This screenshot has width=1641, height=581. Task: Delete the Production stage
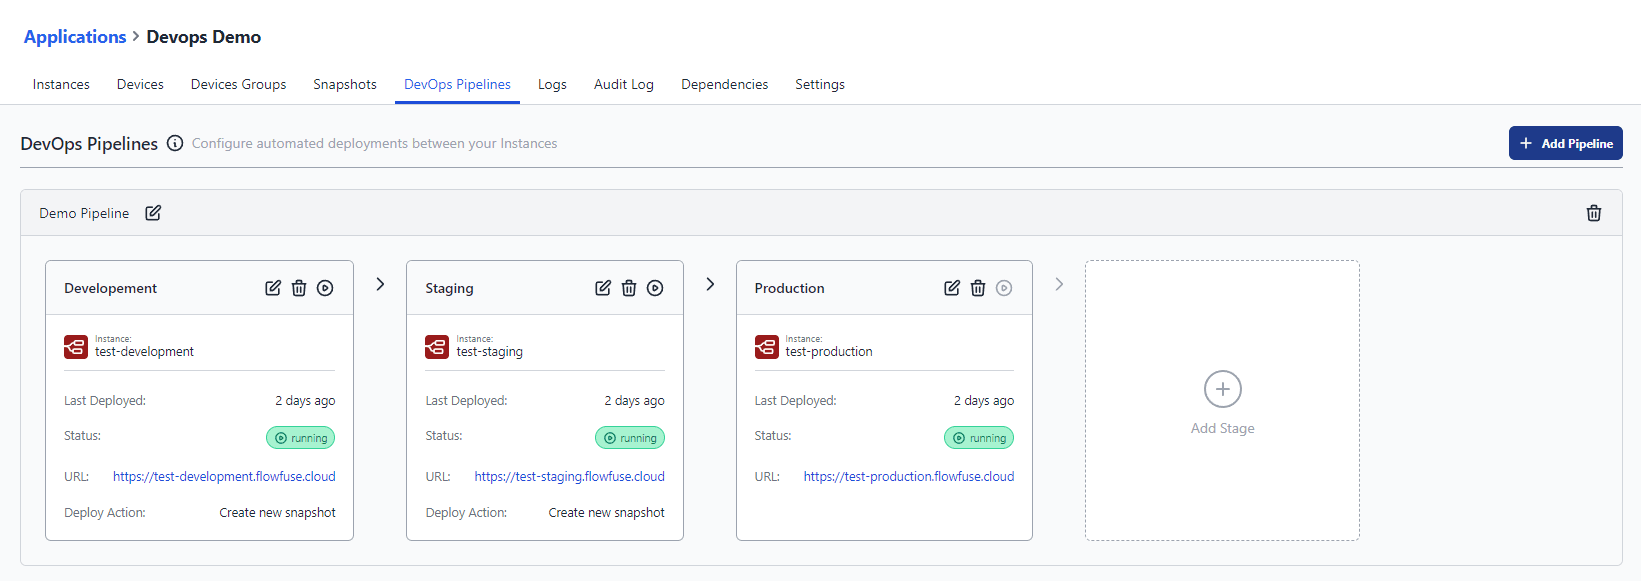[978, 288]
